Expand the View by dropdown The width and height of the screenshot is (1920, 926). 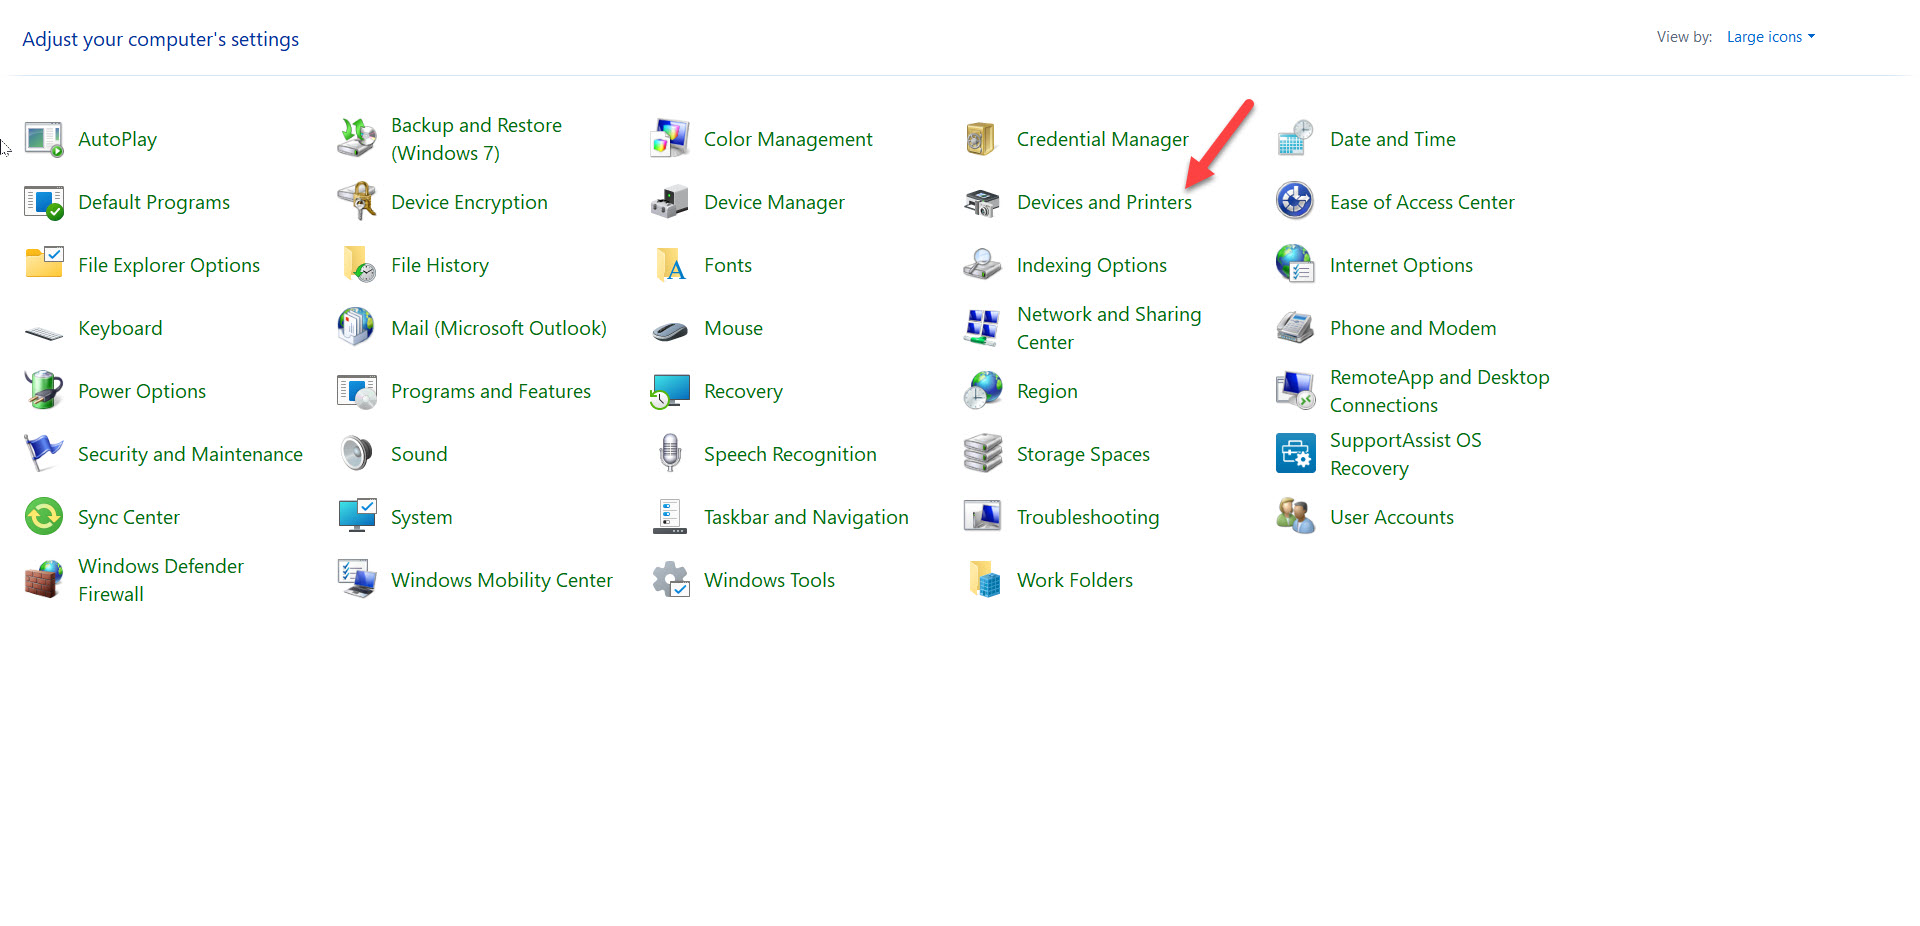(x=1770, y=36)
